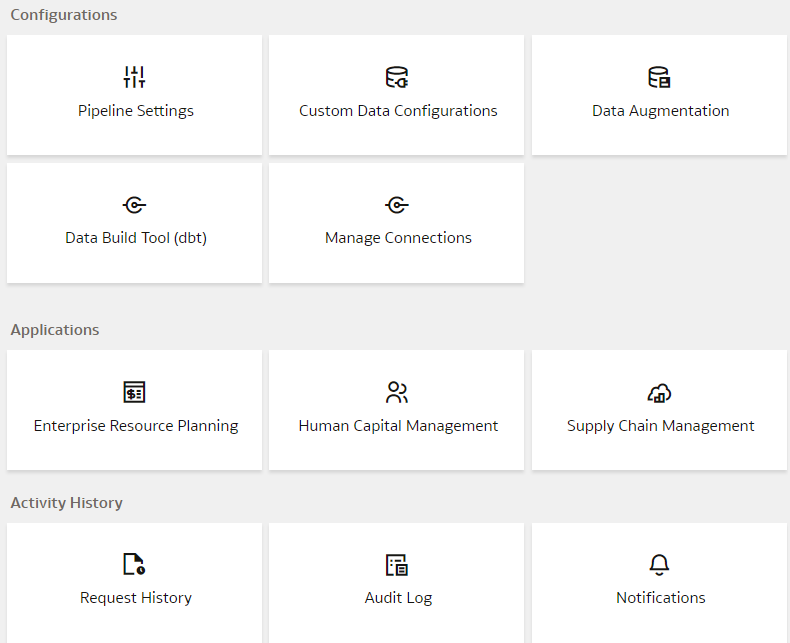Viewport: 790px width, 643px height.
Task: View the Request History label
Action: (136, 598)
